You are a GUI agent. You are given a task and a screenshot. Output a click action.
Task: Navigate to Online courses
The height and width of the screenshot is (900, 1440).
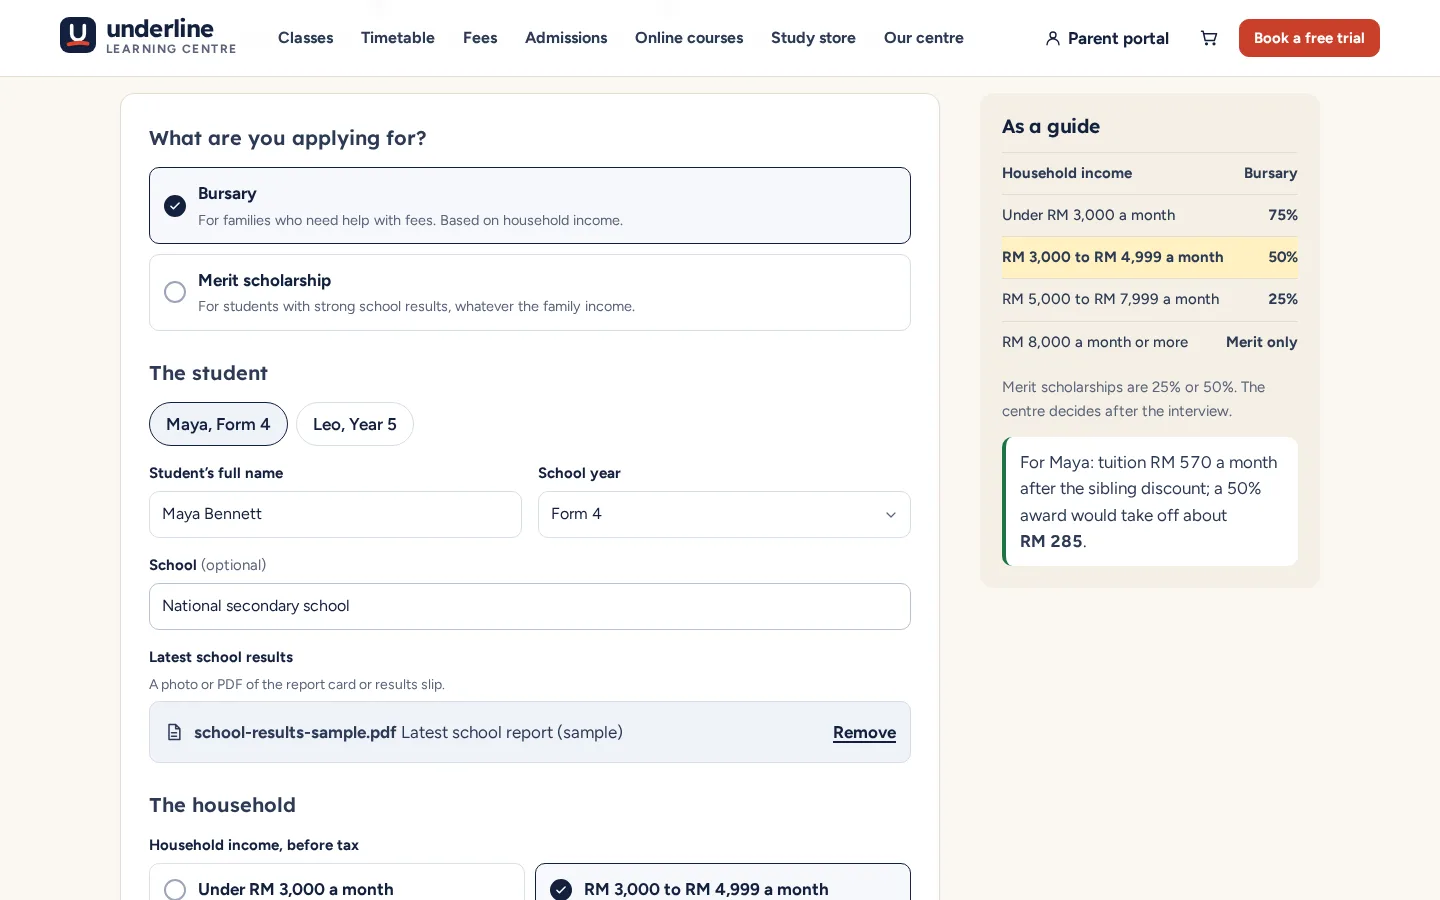click(689, 38)
